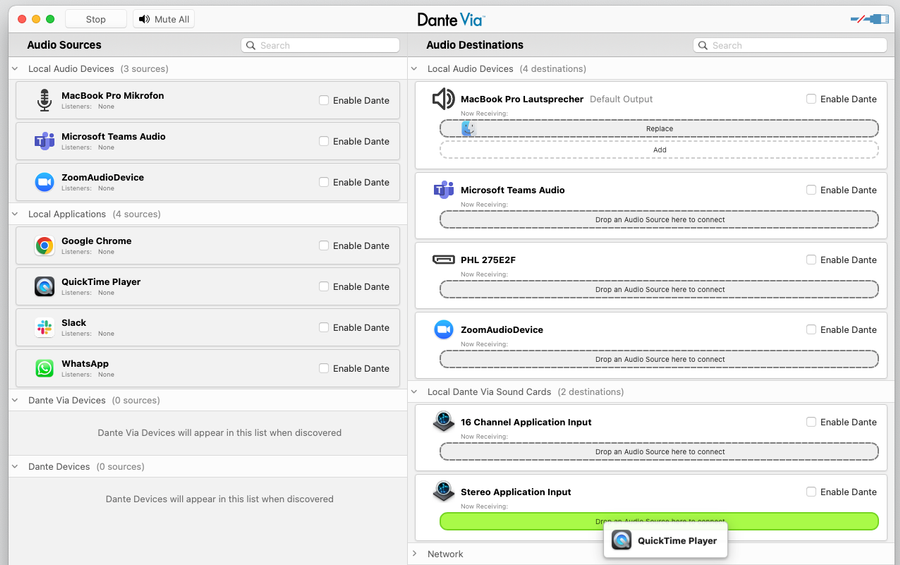
Task: Enable Dante for WhatsApp
Action: (324, 368)
